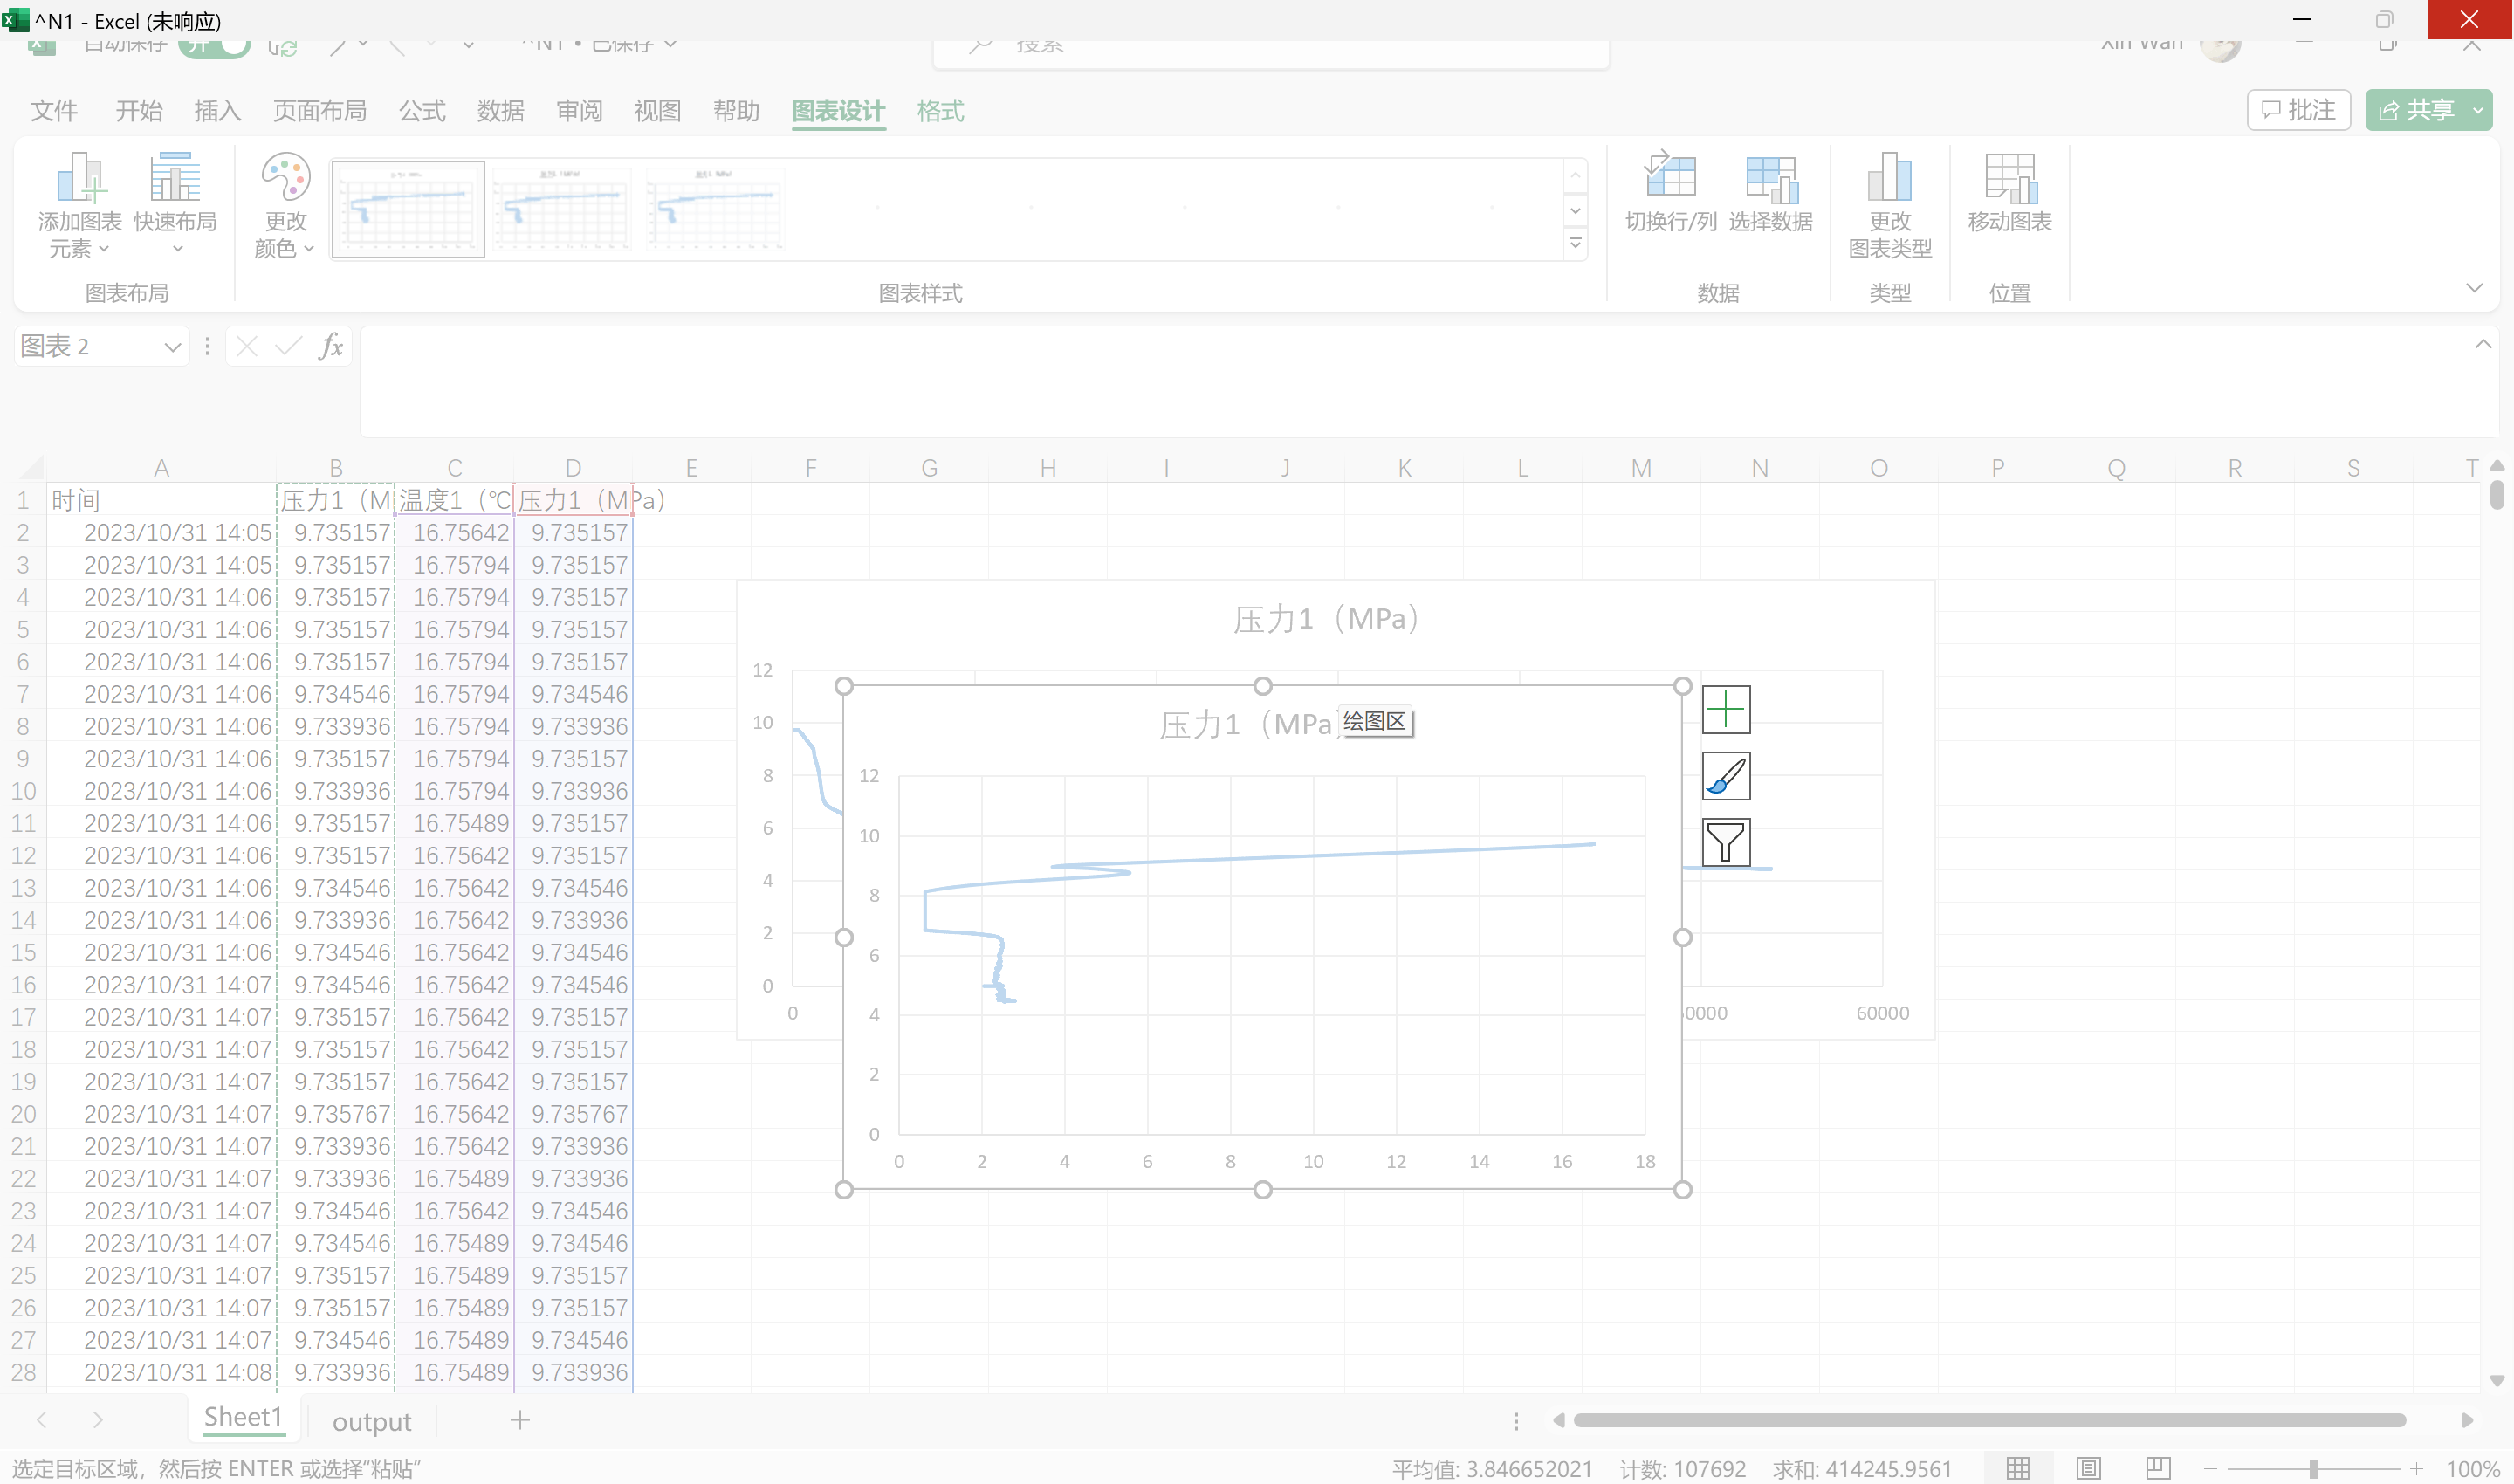Expand the chart styles gallery
The image size is (2514, 1484).
pyautogui.click(x=1575, y=243)
